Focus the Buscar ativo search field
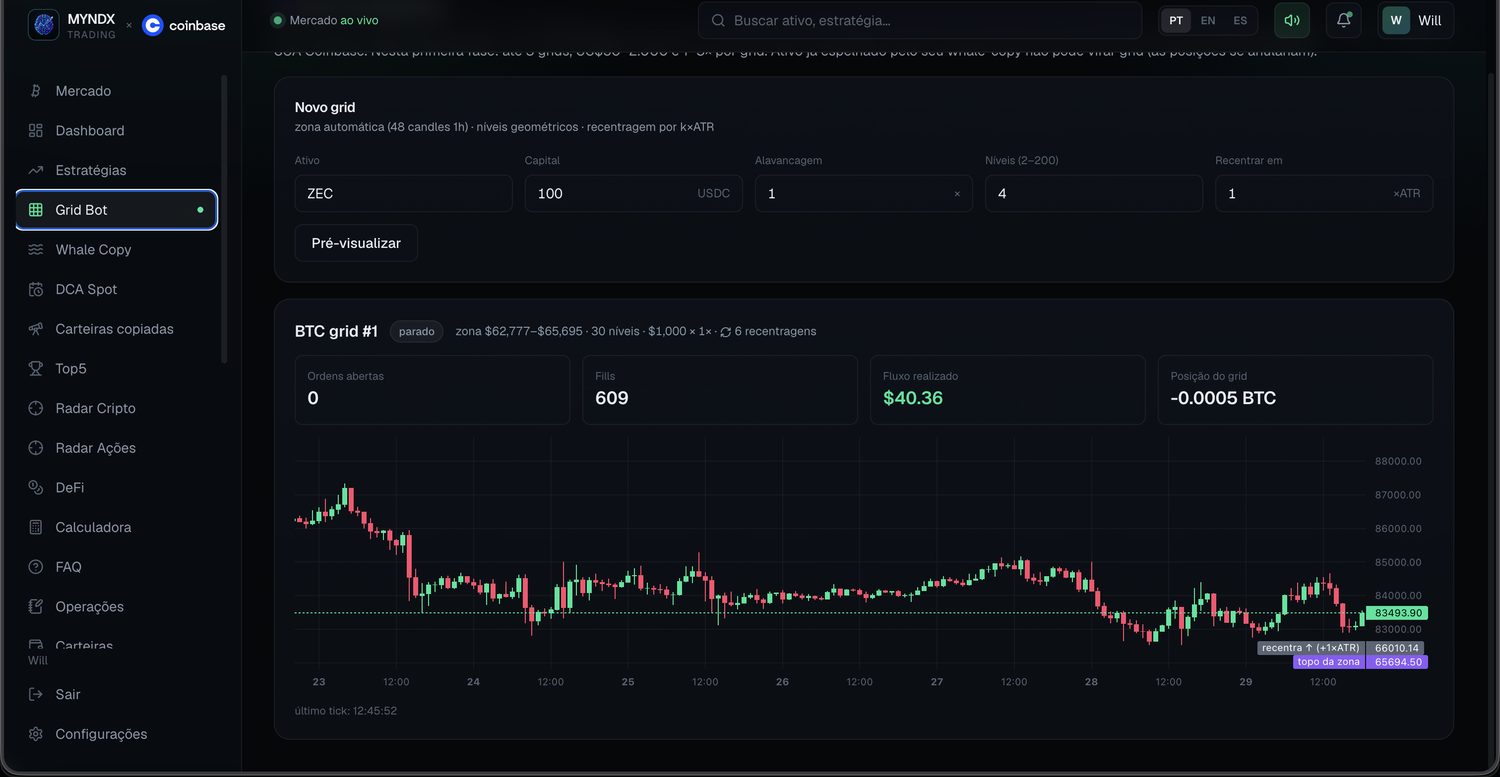The width and height of the screenshot is (1500, 777). (920, 20)
